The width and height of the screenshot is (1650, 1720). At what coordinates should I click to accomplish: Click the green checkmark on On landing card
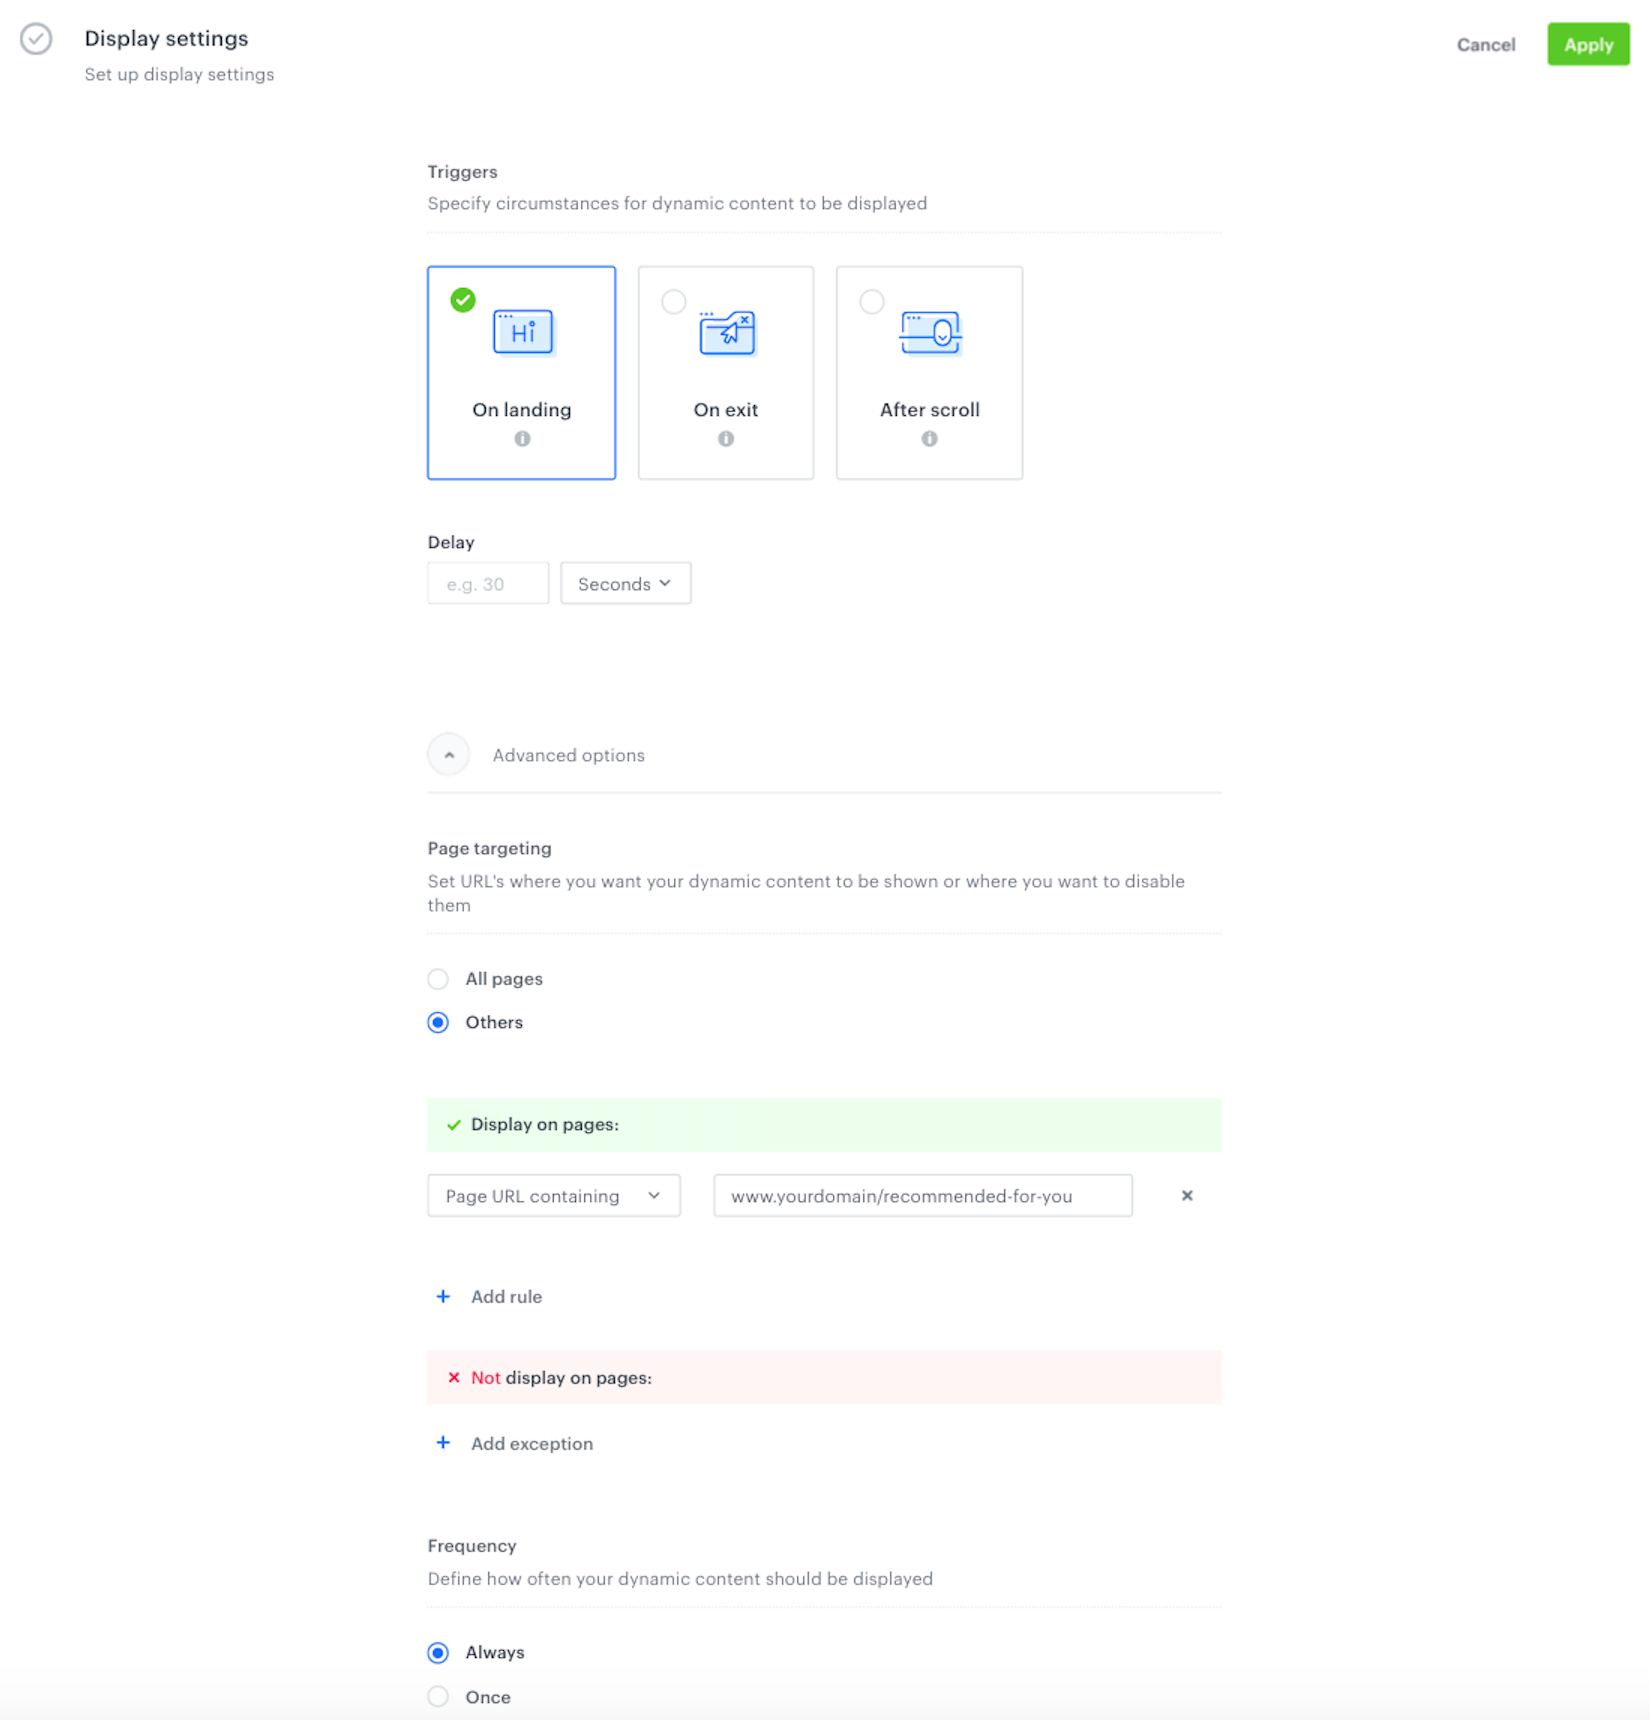coord(462,300)
